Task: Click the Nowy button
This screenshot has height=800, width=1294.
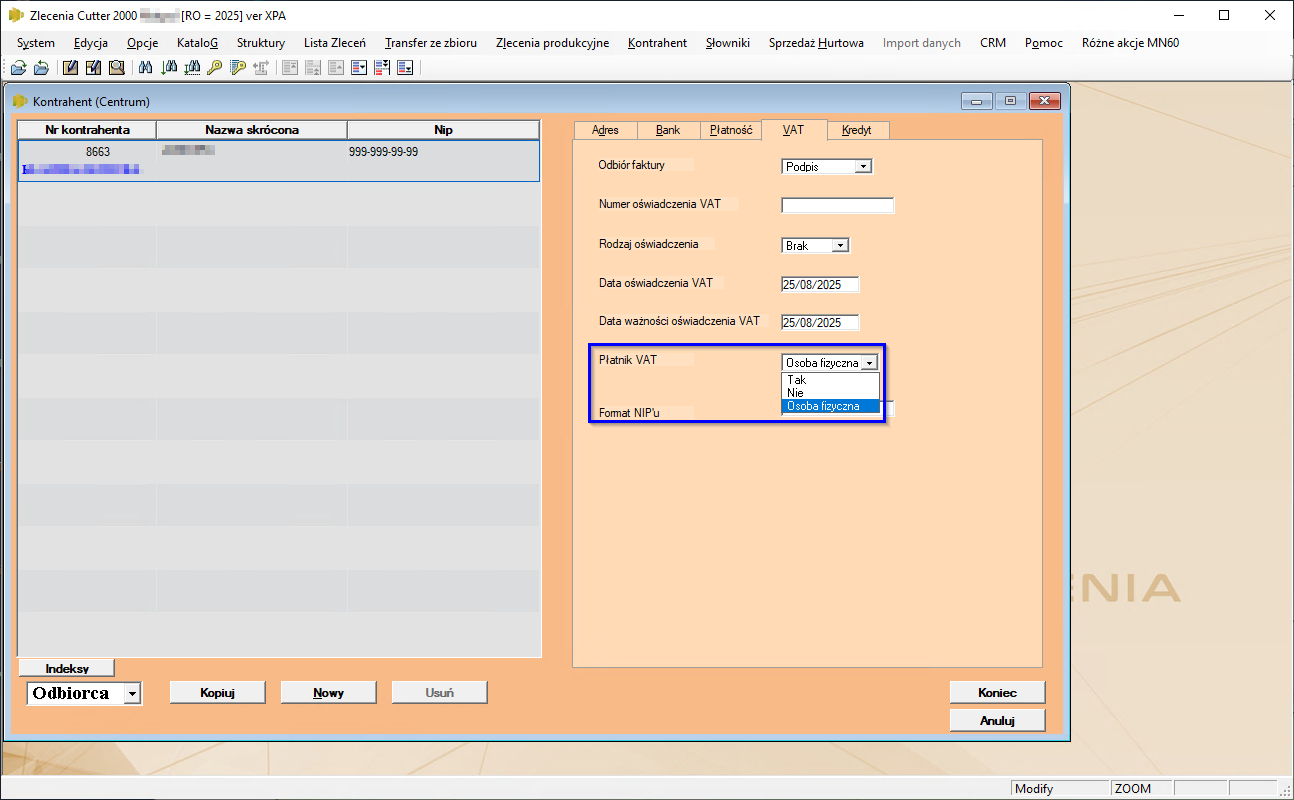Action: click(328, 692)
